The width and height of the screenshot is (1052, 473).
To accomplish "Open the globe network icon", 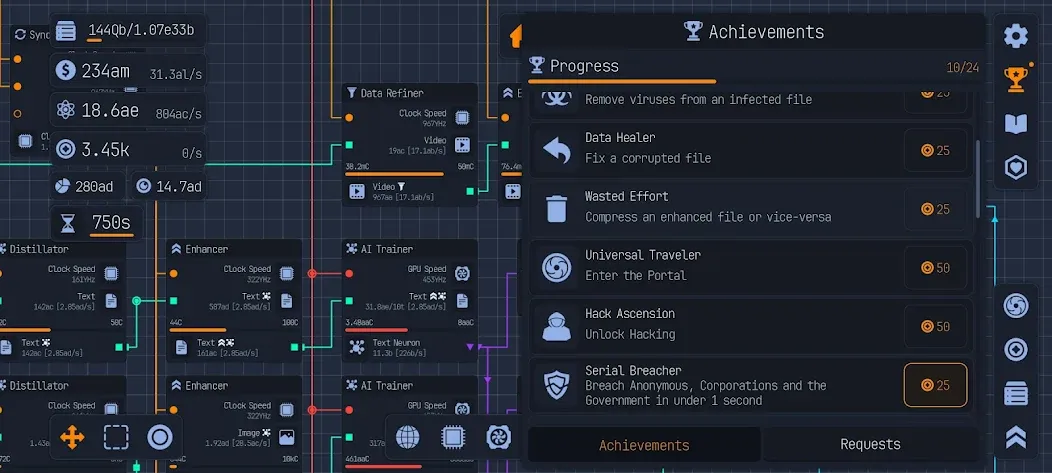I will (407, 437).
